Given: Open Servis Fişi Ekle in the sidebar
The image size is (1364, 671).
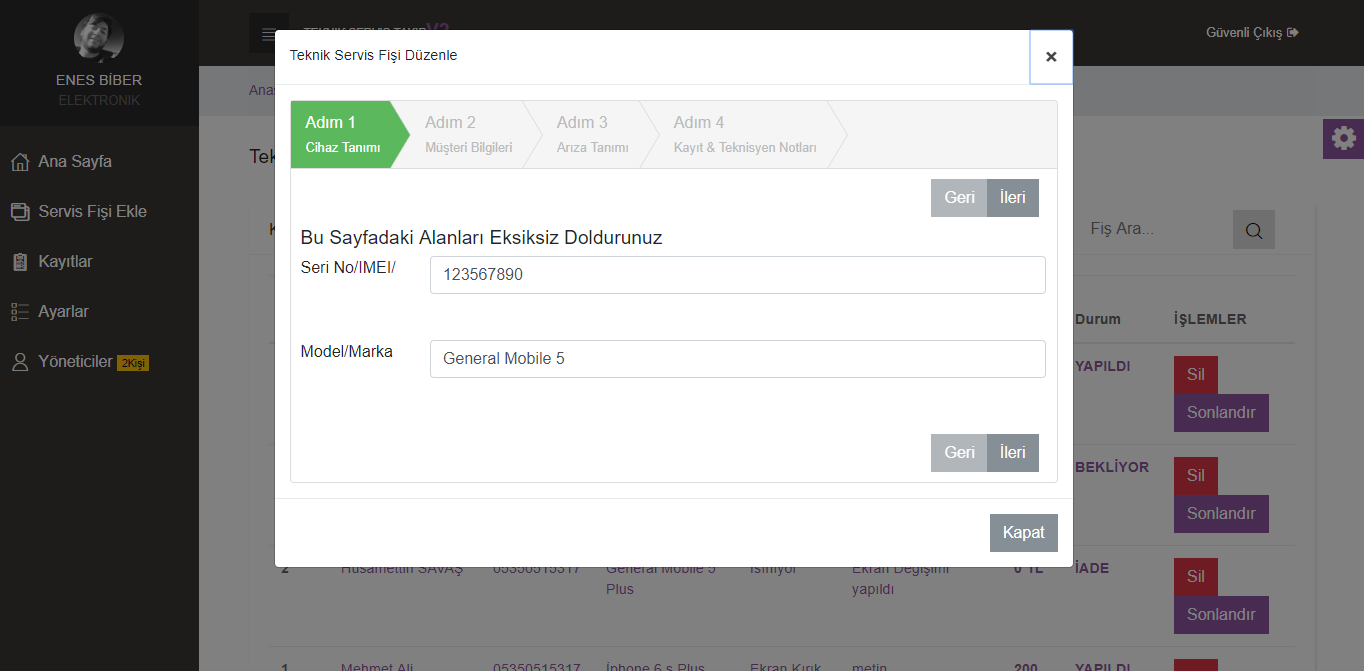Looking at the screenshot, I should click(x=92, y=212).
